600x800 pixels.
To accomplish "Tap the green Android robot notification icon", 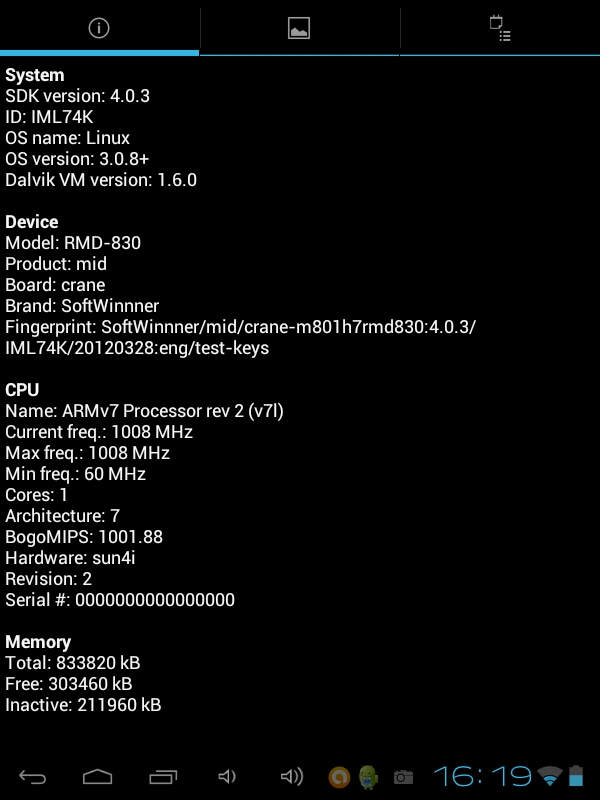I will click(368, 777).
